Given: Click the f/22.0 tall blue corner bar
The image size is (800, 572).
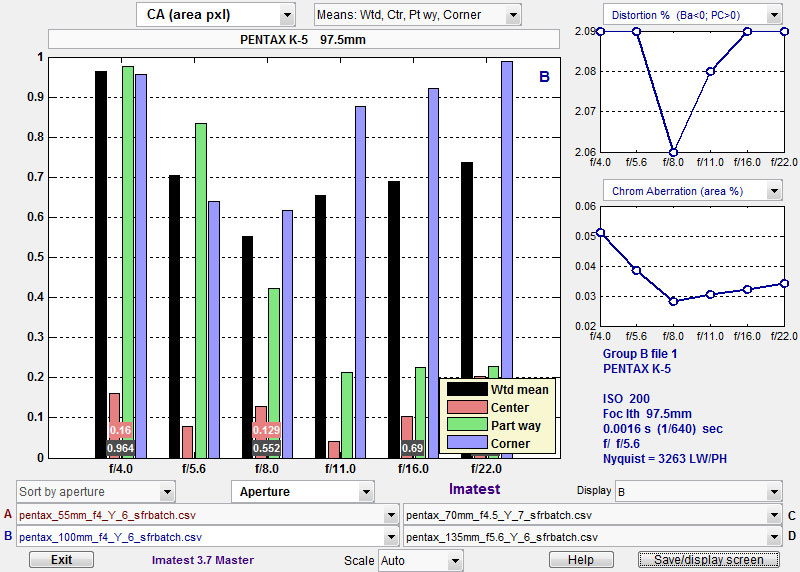Looking at the screenshot, I should coord(507,219).
